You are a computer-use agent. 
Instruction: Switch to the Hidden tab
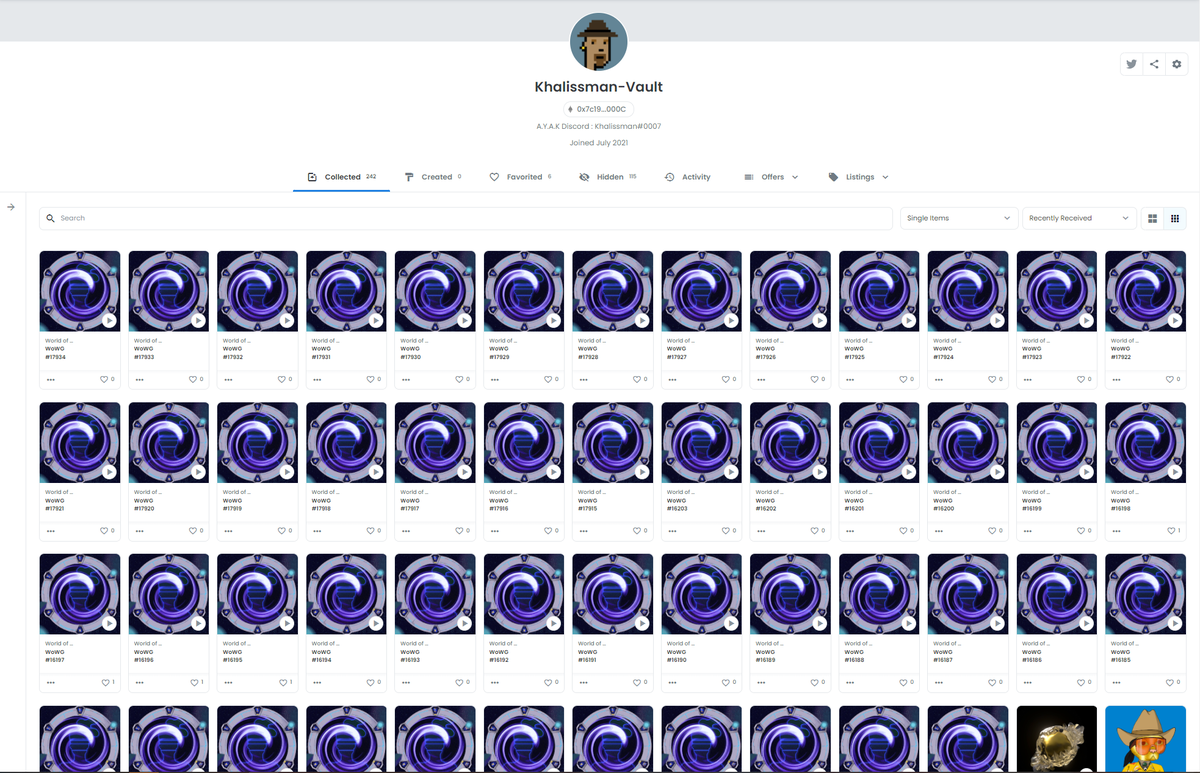tap(608, 177)
